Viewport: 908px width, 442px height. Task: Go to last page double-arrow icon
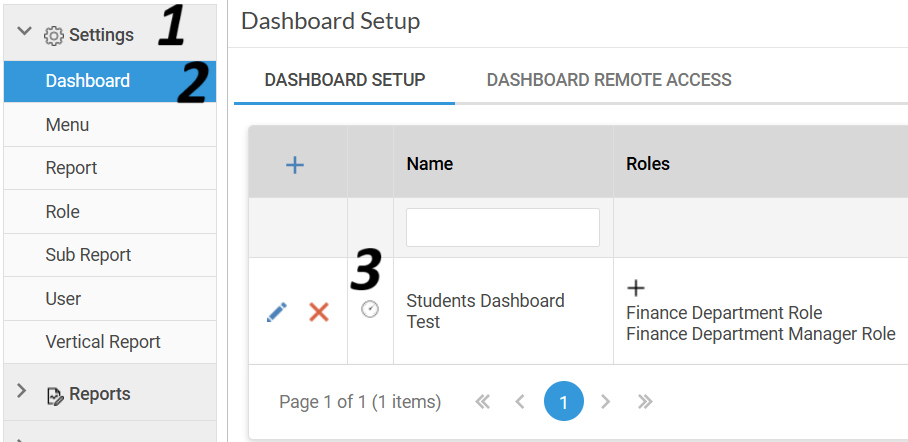(x=645, y=401)
